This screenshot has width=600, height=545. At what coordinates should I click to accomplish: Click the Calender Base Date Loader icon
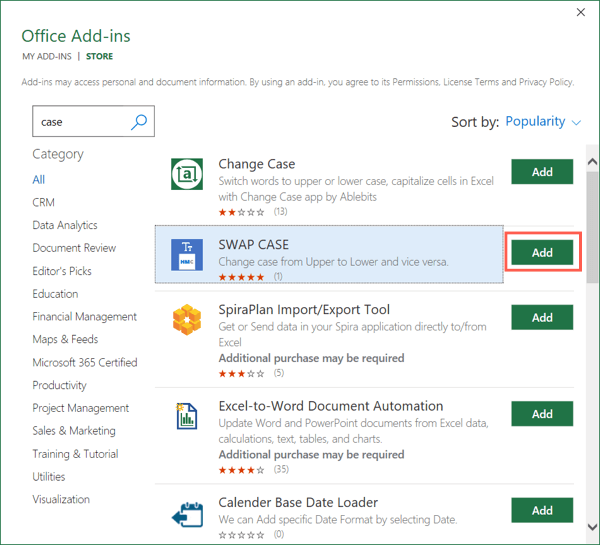pos(188,510)
